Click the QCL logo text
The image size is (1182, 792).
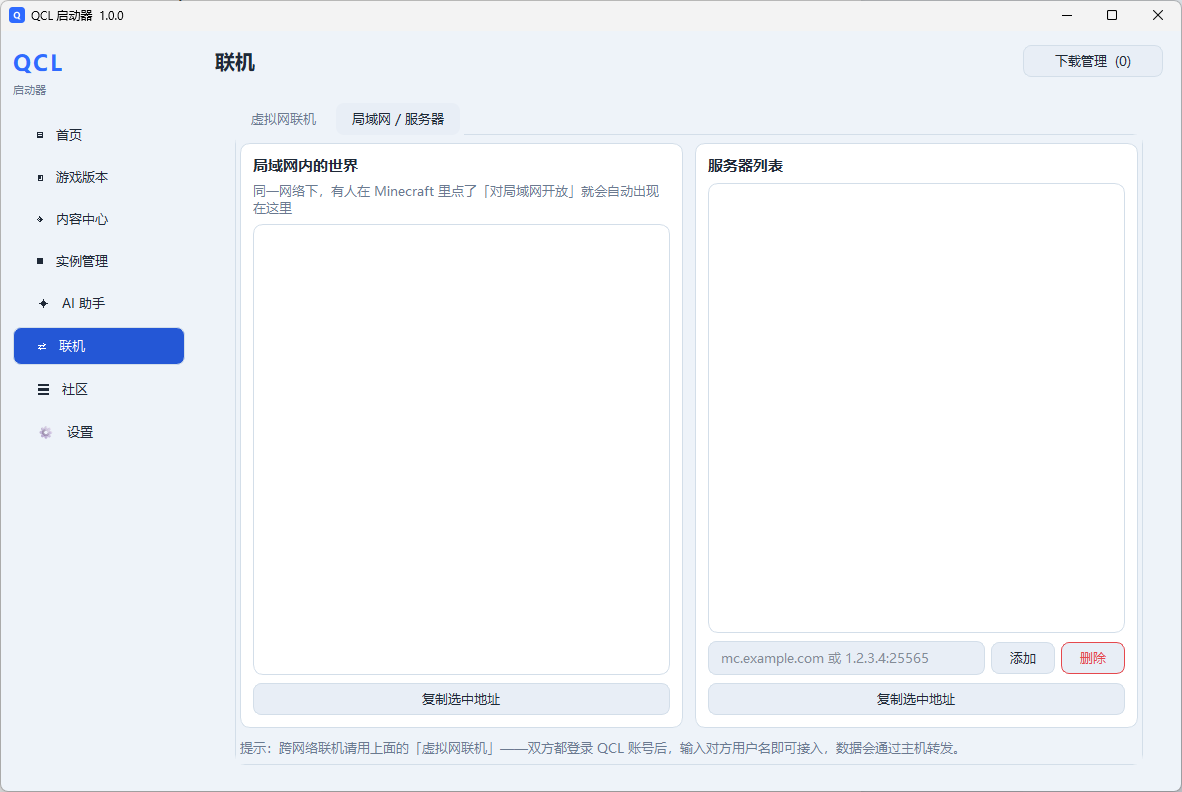tap(38, 63)
